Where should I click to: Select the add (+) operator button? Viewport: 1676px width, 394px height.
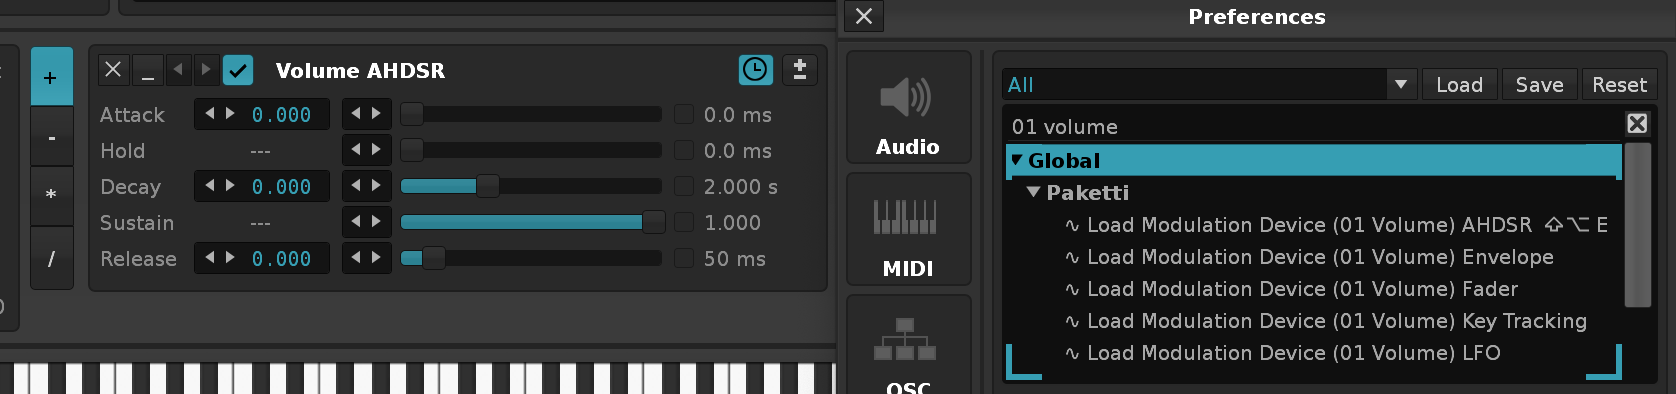tap(51, 77)
